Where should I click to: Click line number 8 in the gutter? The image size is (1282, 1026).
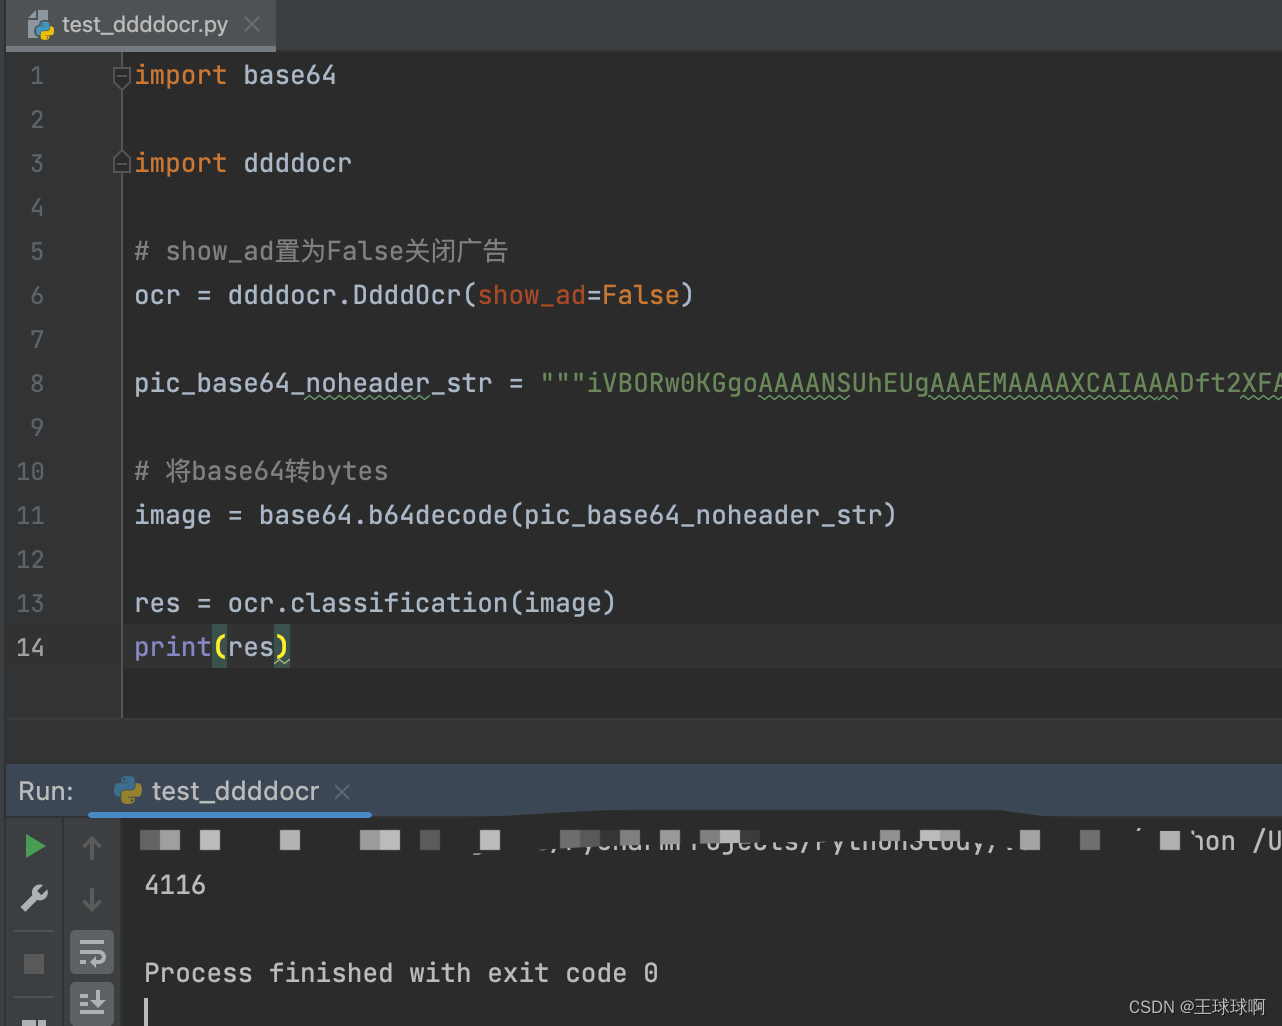[37, 384]
